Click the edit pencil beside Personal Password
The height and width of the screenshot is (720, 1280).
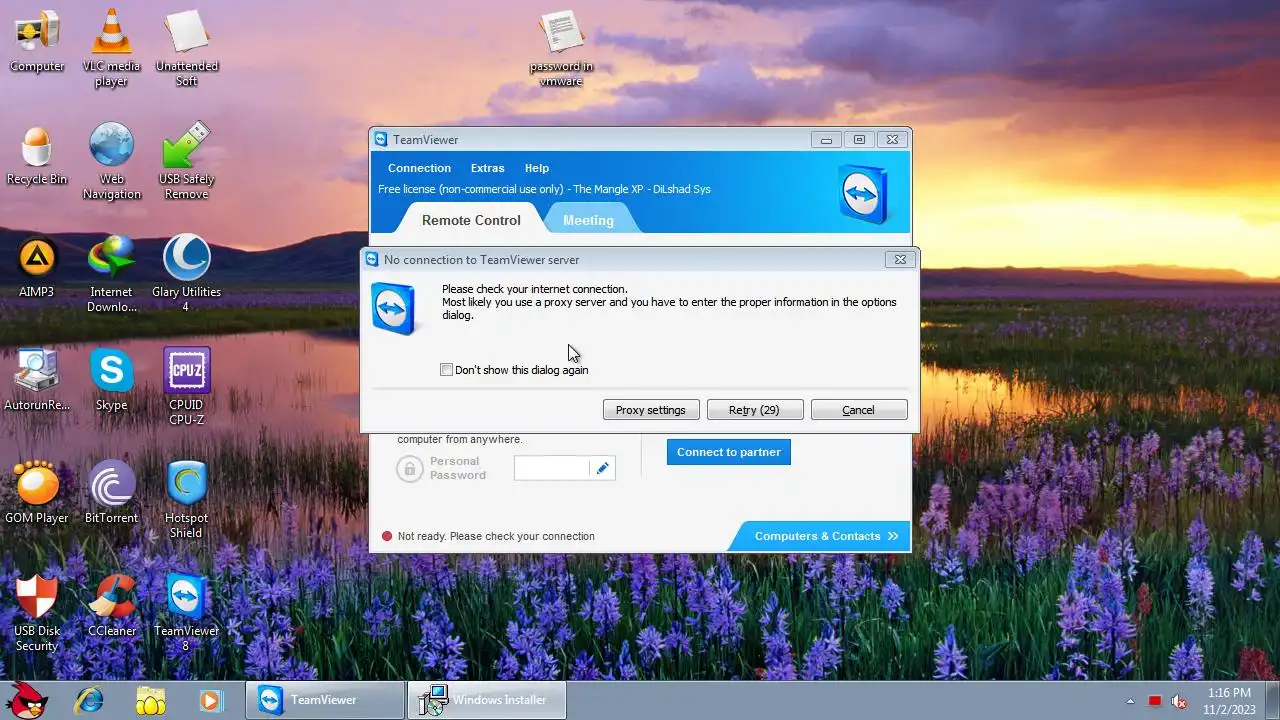(x=602, y=468)
